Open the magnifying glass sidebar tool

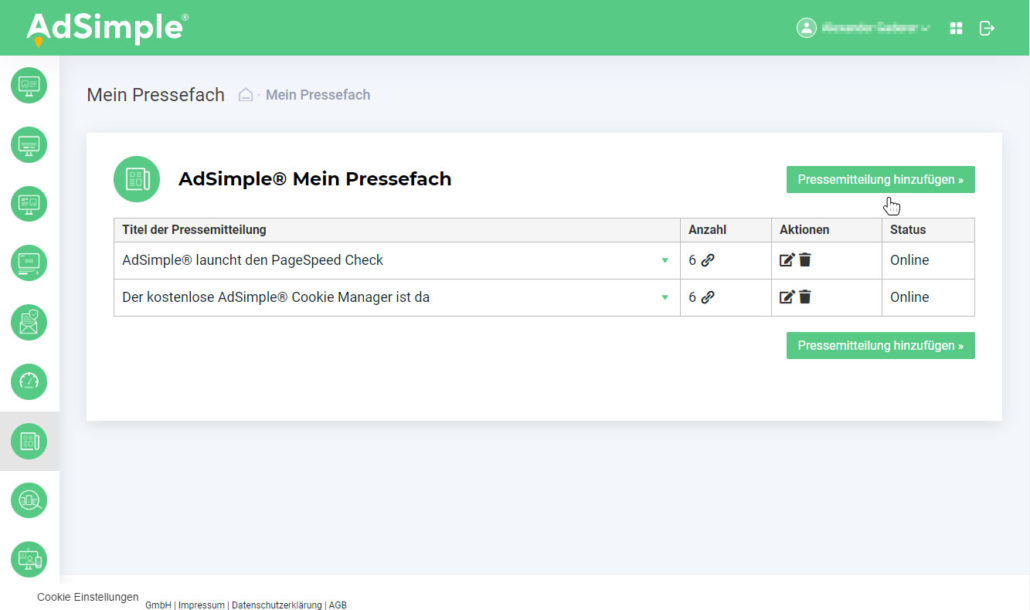point(29,499)
